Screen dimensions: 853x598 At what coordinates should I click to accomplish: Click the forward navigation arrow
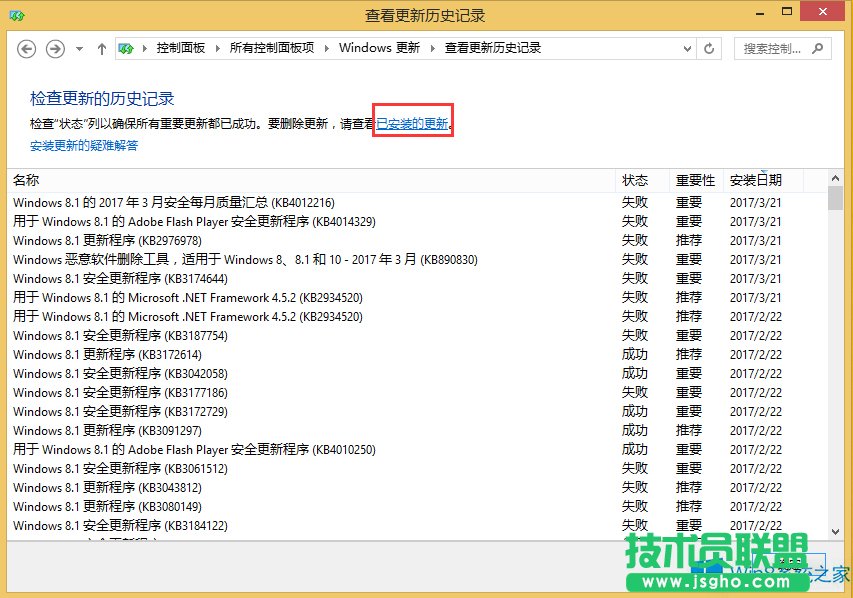point(55,48)
